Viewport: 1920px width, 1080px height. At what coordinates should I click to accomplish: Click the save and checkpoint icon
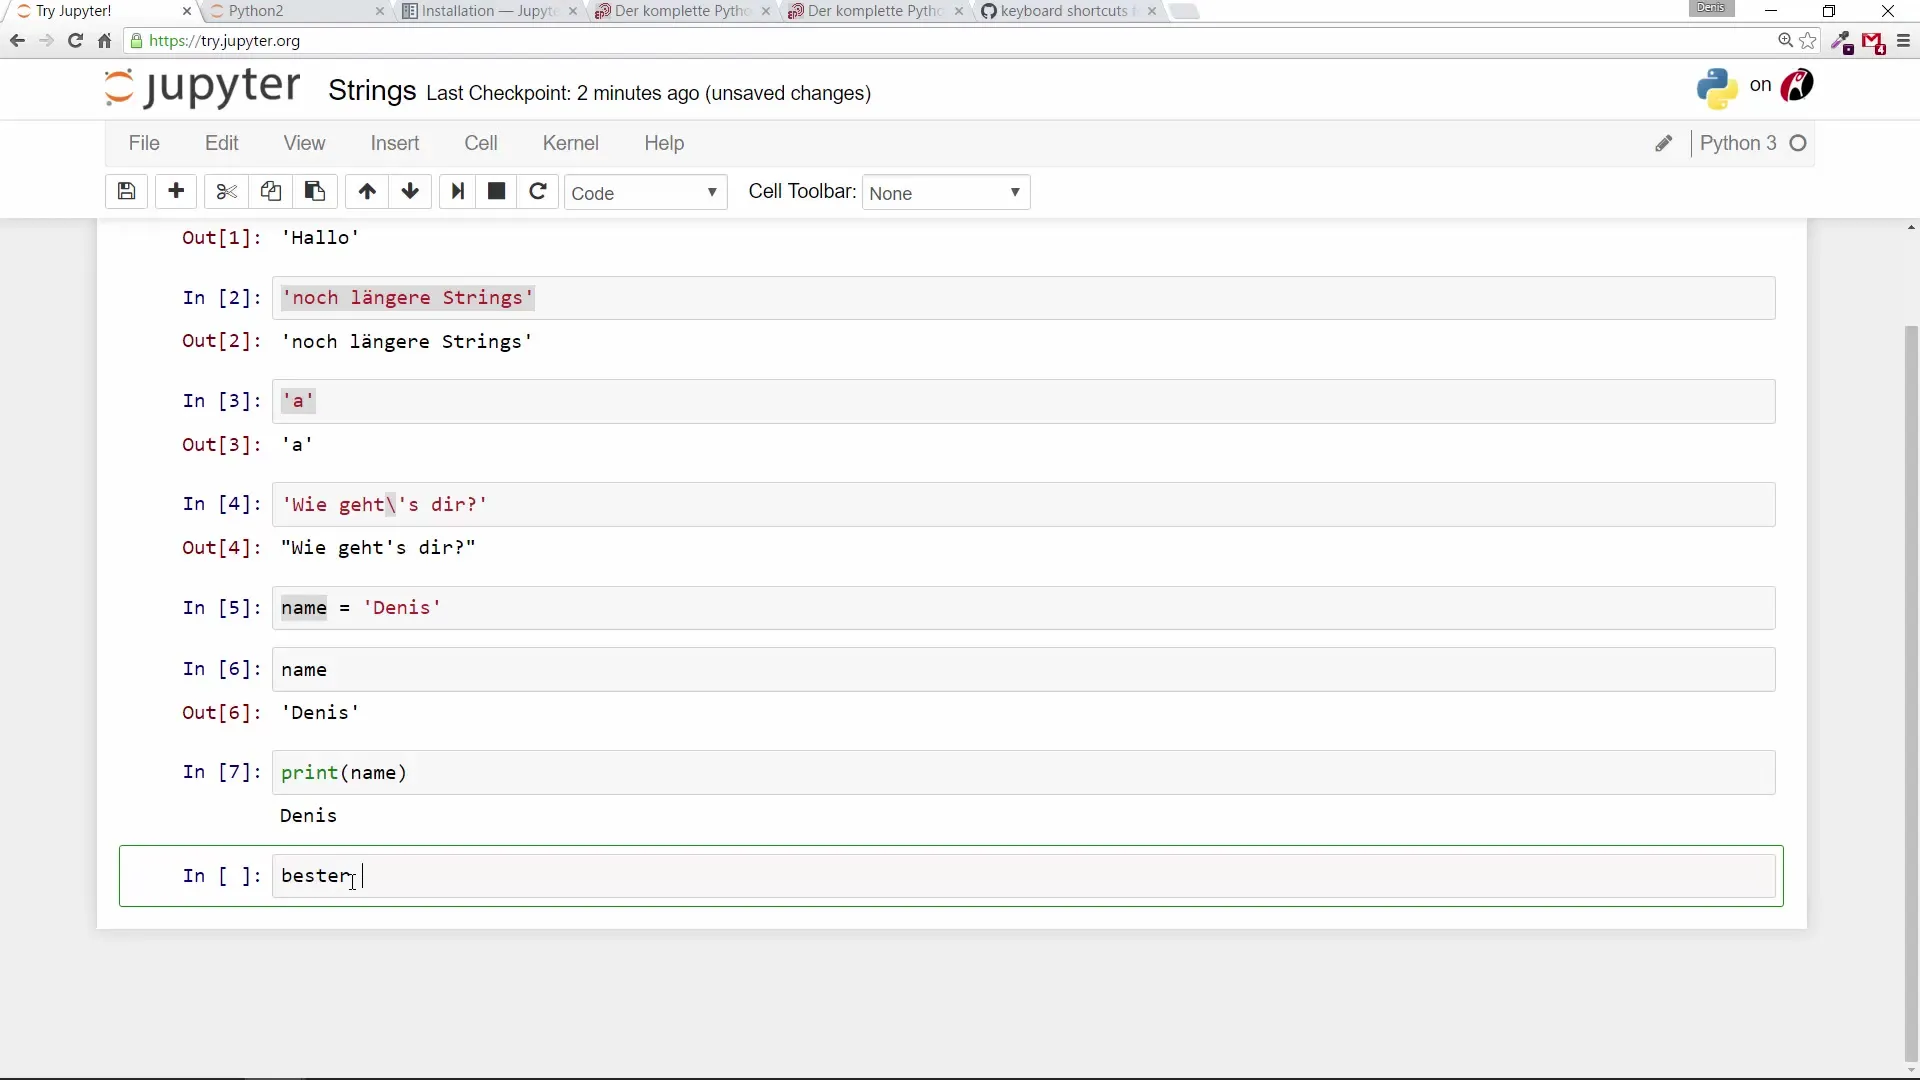126,191
